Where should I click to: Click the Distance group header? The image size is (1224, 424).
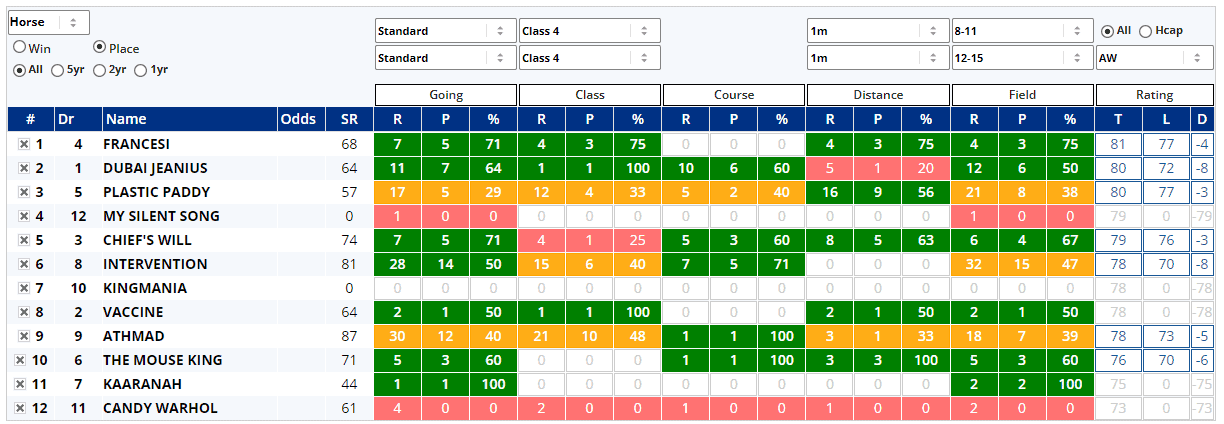878,95
